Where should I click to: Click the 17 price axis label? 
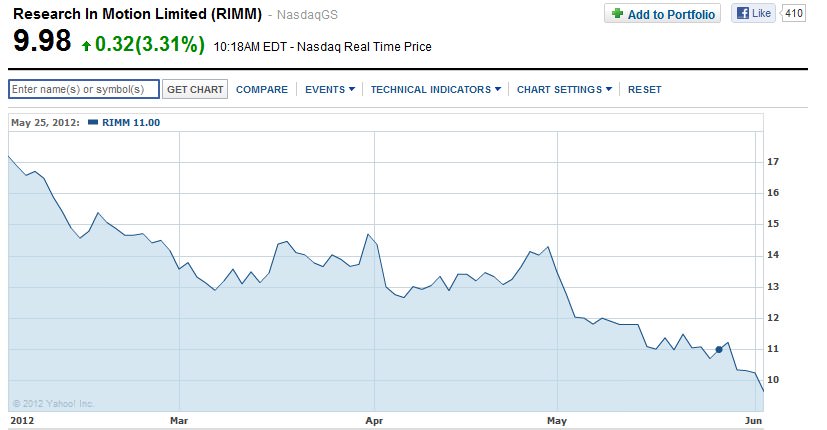[x=773, y=162]
